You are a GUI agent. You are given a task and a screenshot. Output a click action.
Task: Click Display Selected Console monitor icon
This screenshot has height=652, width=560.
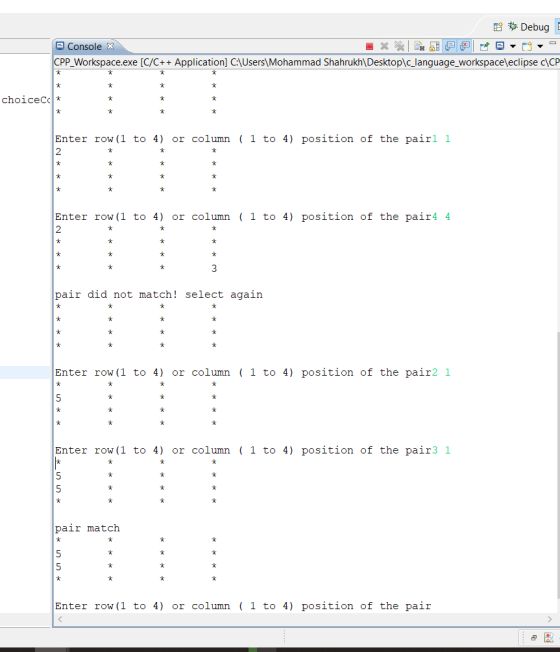[x=500, y=46]
